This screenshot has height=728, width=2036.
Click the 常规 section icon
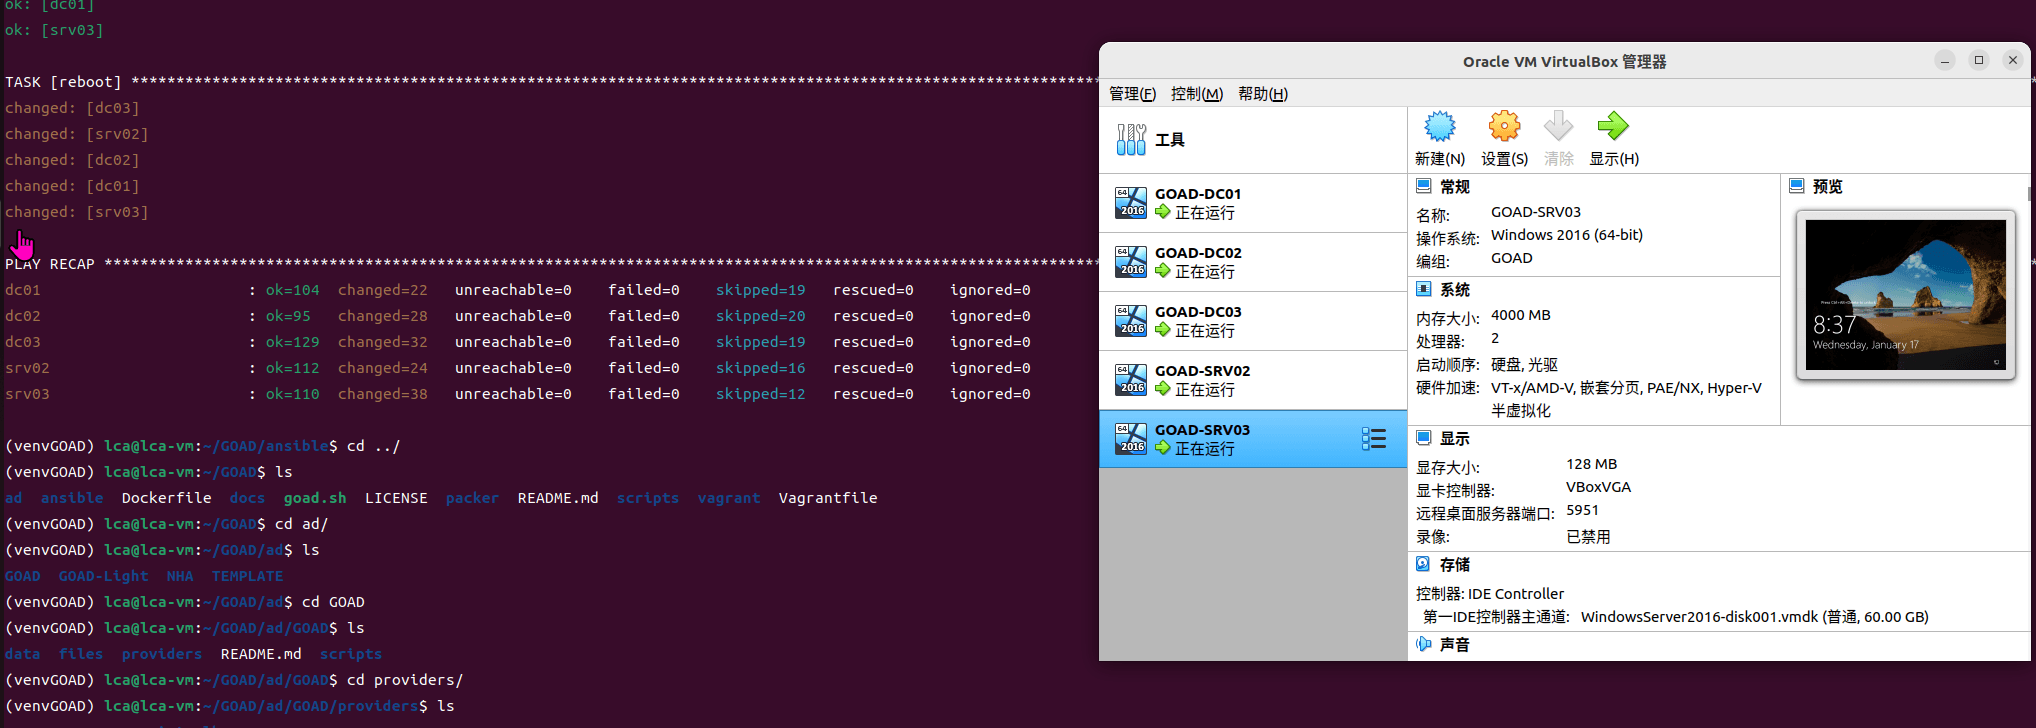coord(1424,186)
